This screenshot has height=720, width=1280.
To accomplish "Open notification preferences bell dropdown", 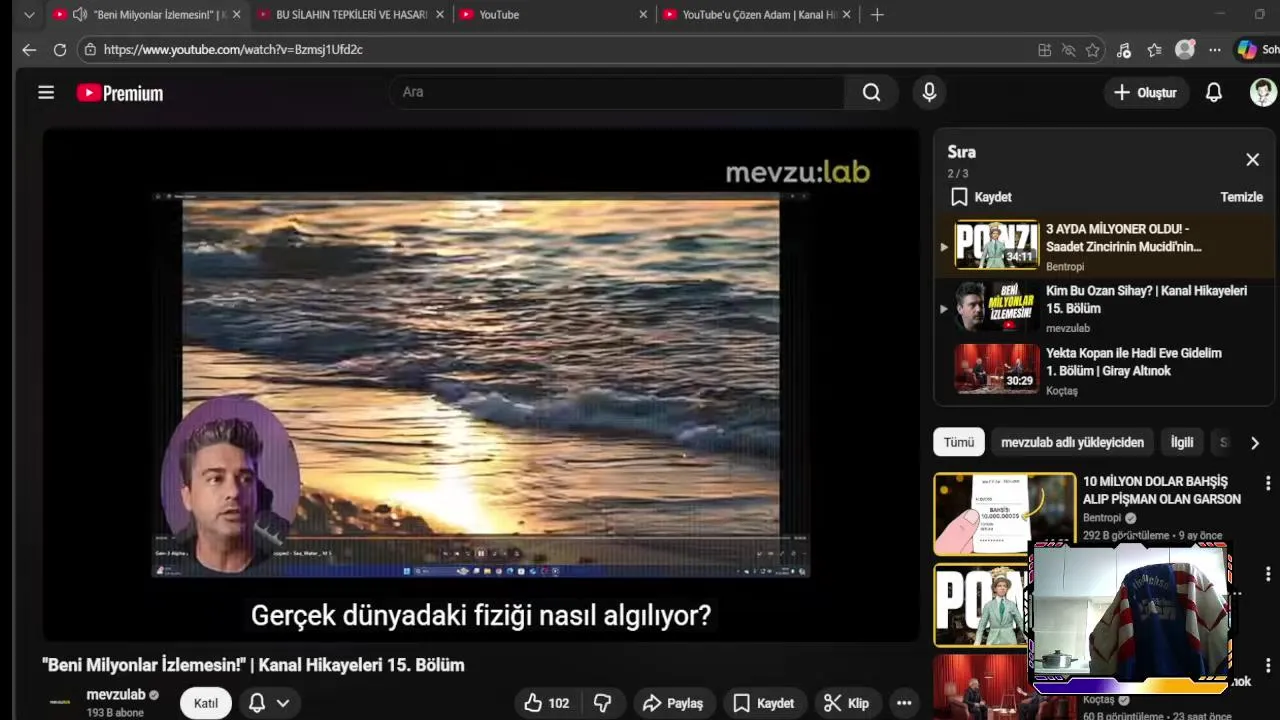I will [x=268, y=703].
